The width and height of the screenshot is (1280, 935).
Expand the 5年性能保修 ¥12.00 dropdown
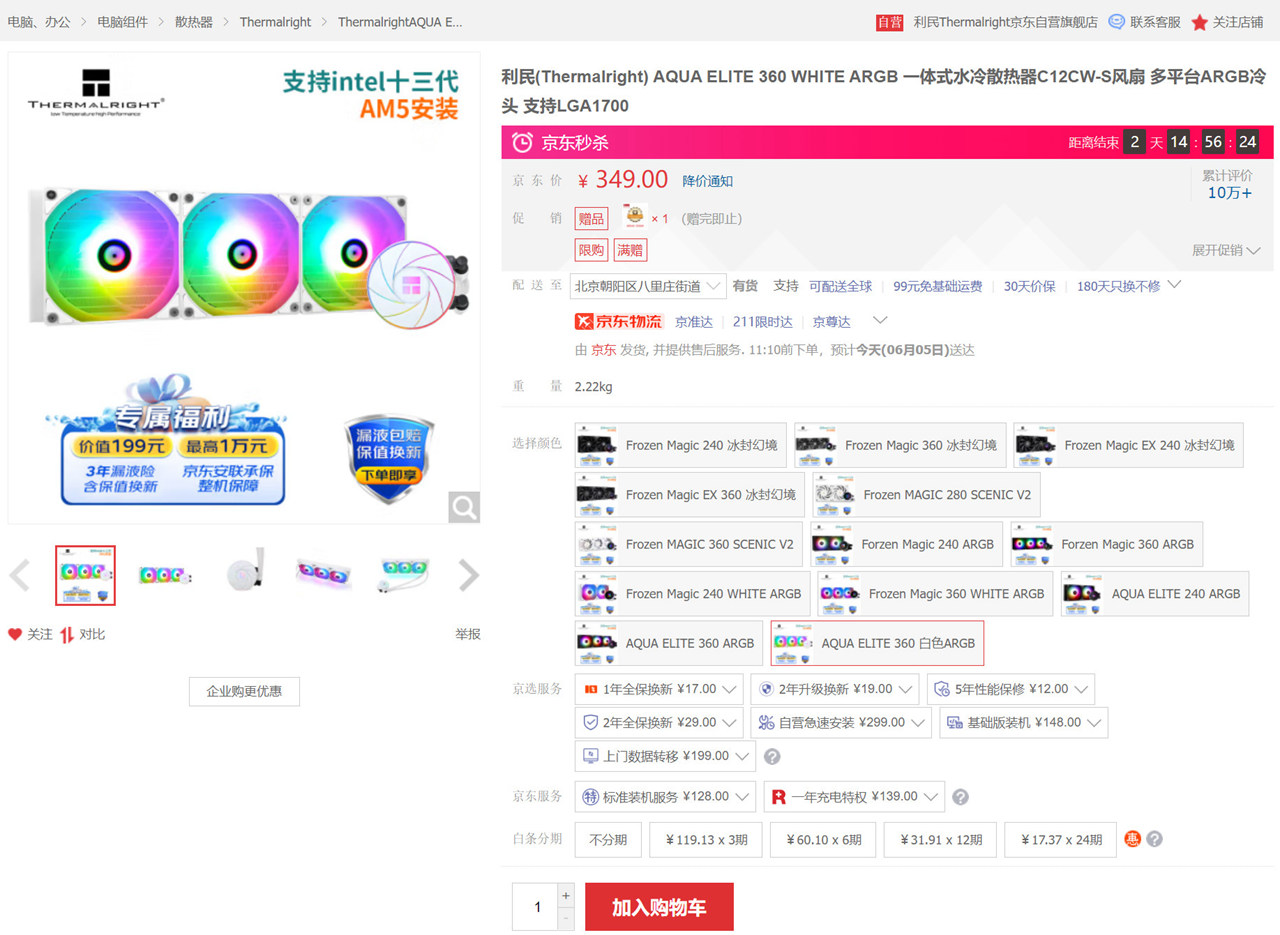point(1011,689)
